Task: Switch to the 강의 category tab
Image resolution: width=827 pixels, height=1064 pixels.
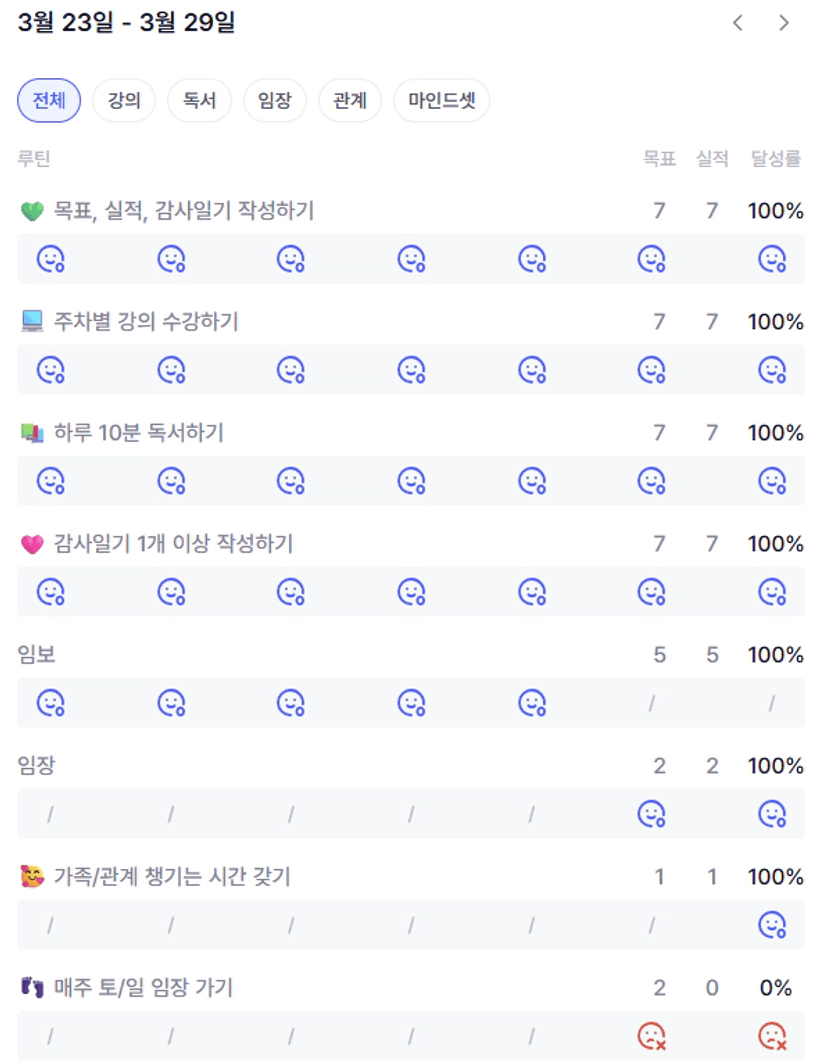Action: 124,101
